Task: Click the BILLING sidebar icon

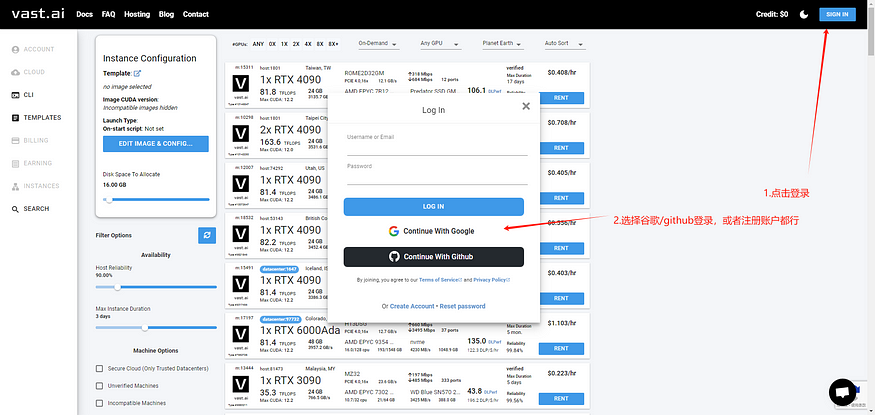Action: [15, 141]
